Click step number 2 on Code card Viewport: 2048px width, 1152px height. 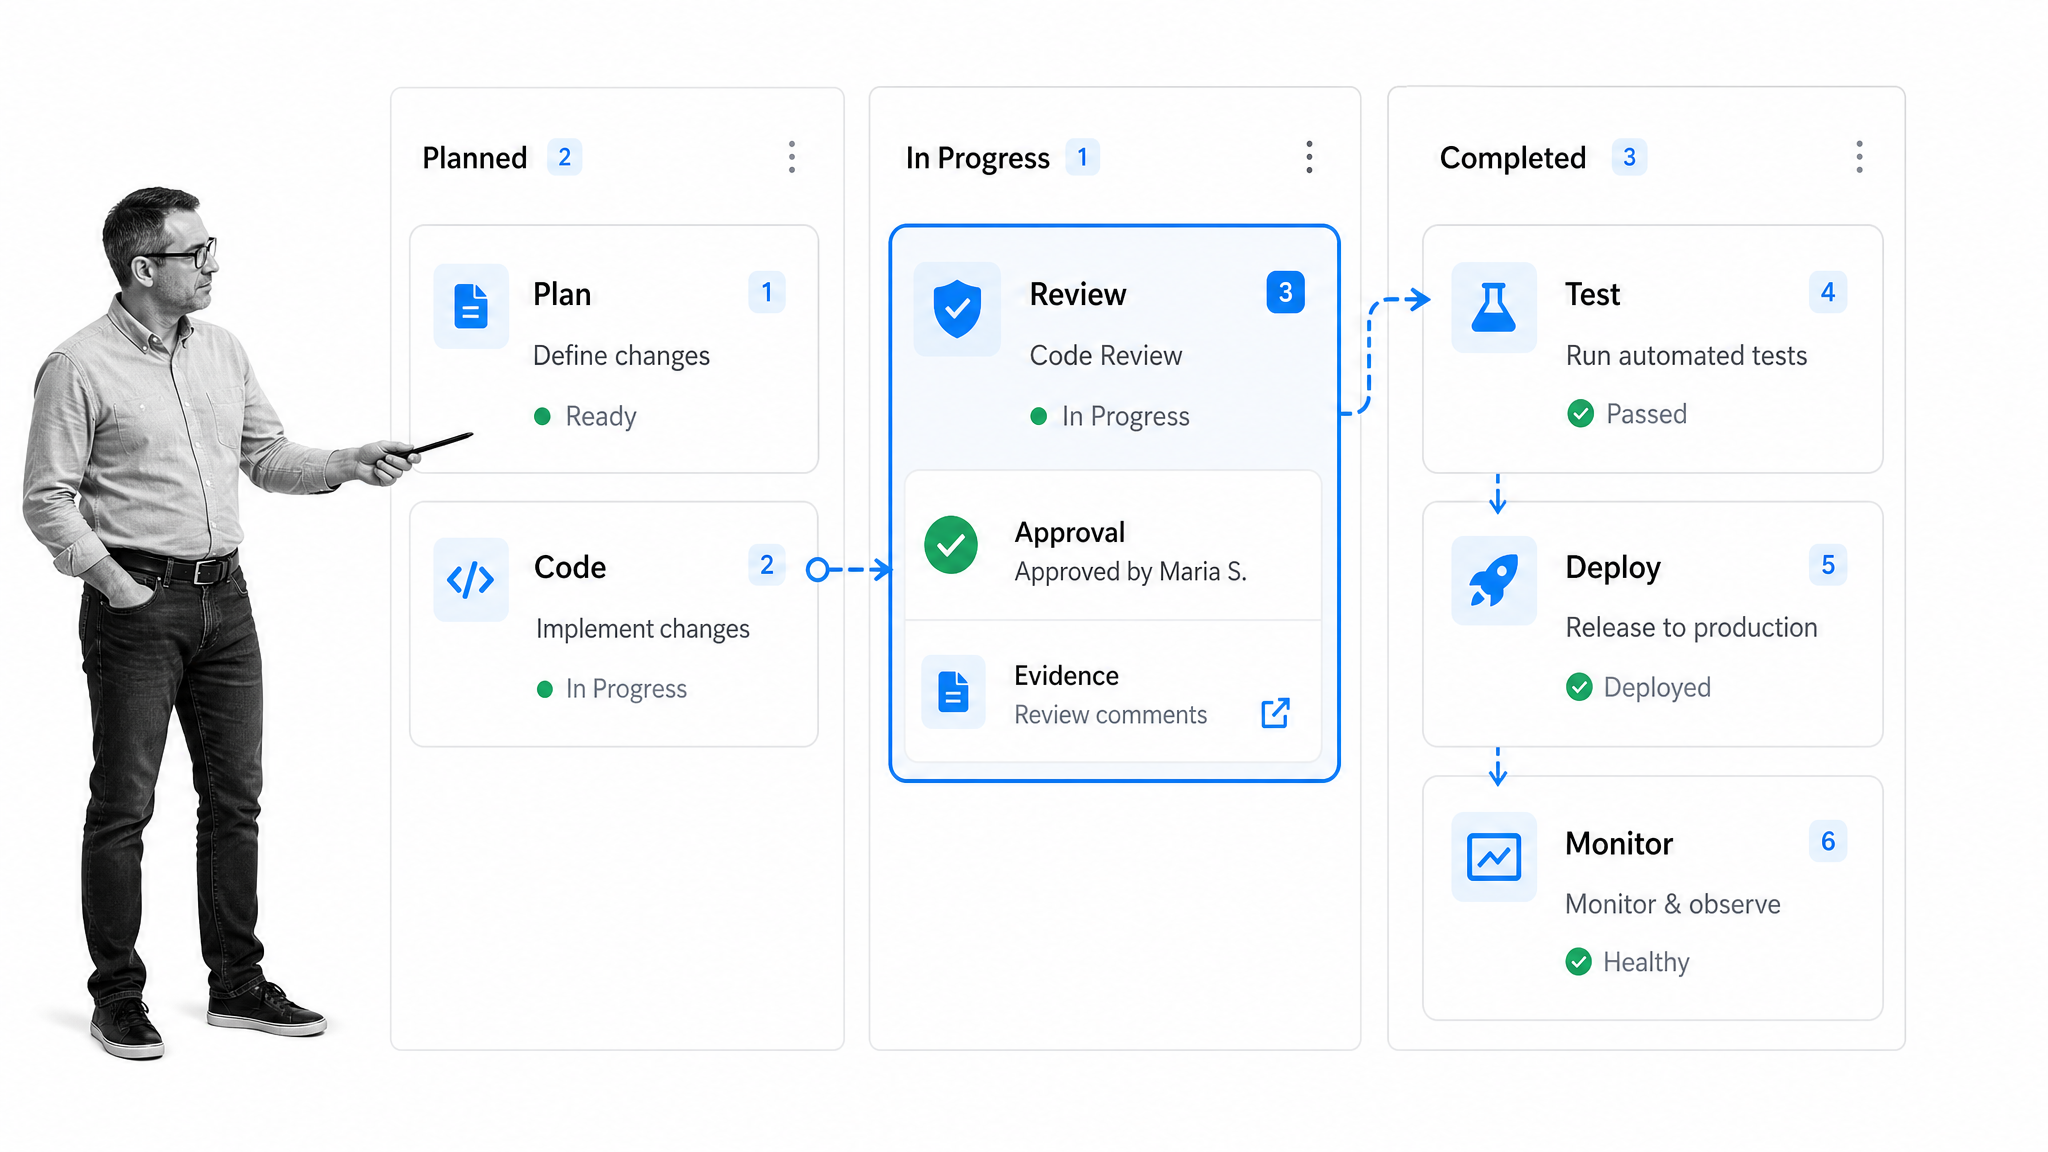[x=767, y=565]
